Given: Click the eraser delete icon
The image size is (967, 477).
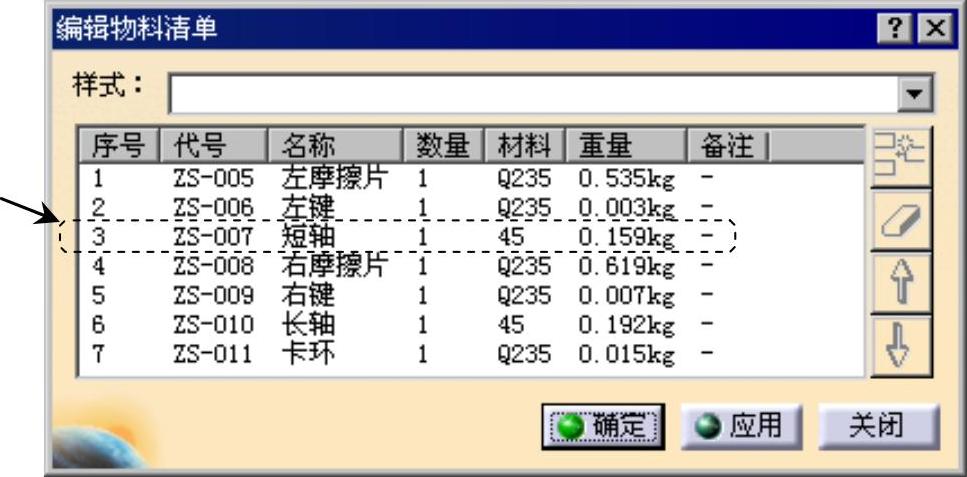Looking at the screenshot, I should 901,220.
